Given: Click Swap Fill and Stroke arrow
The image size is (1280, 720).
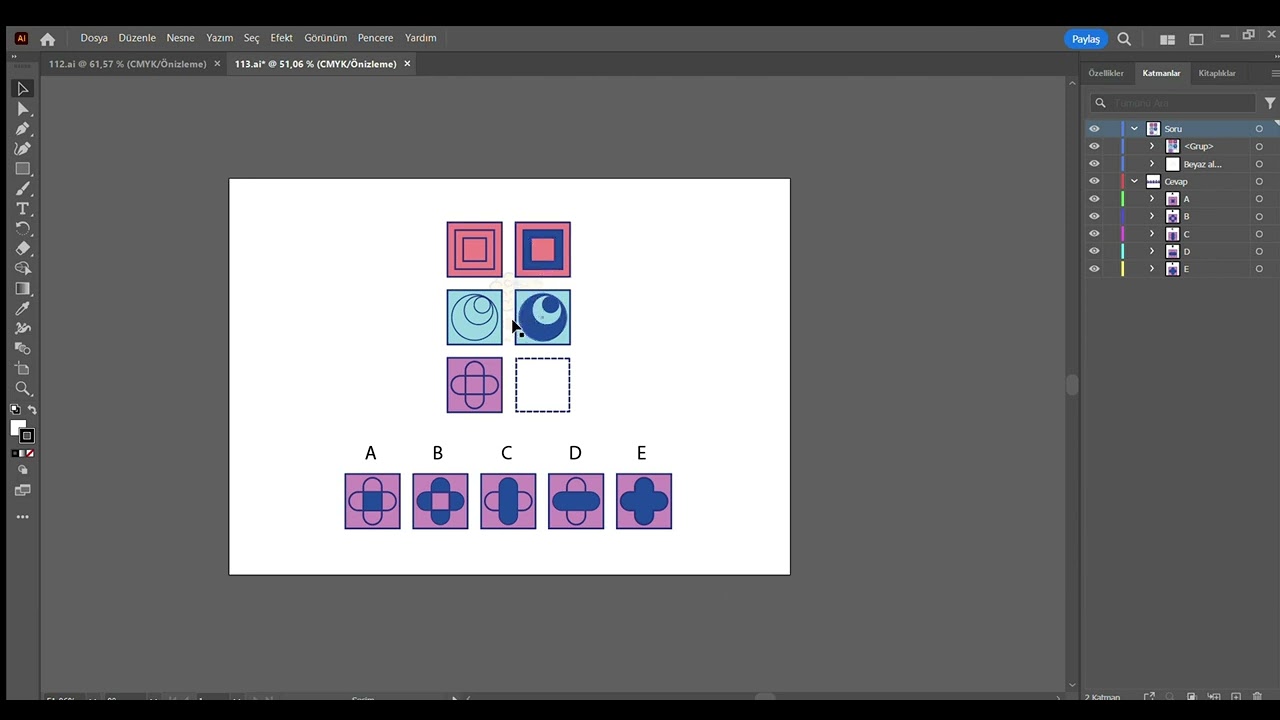Looking at the screenshot, I should [x=31, y=410].
